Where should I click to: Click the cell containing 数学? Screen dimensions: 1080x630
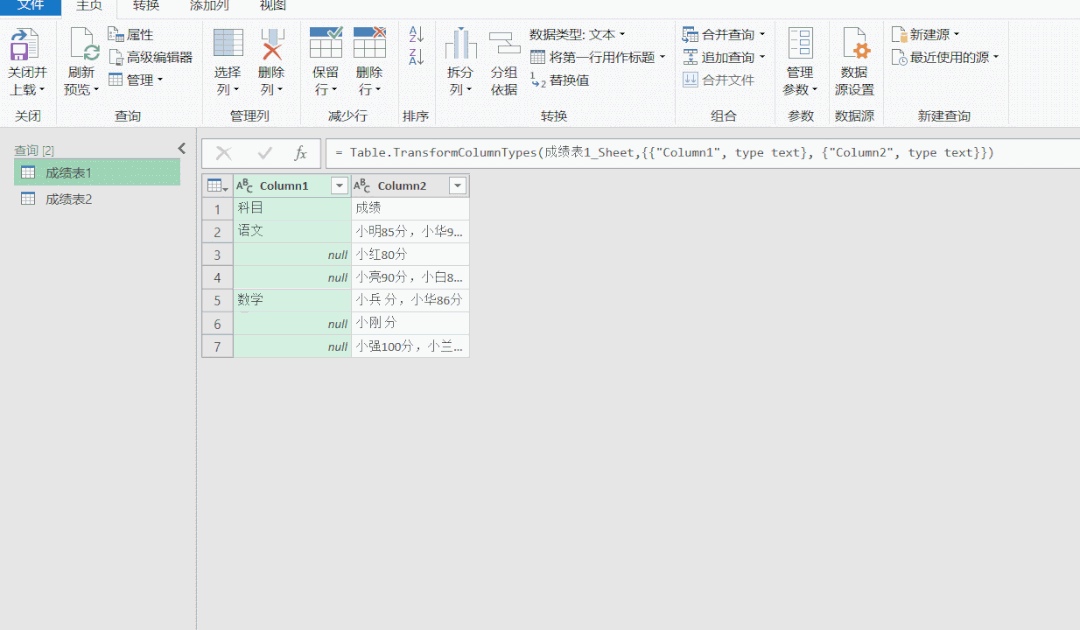292,300
